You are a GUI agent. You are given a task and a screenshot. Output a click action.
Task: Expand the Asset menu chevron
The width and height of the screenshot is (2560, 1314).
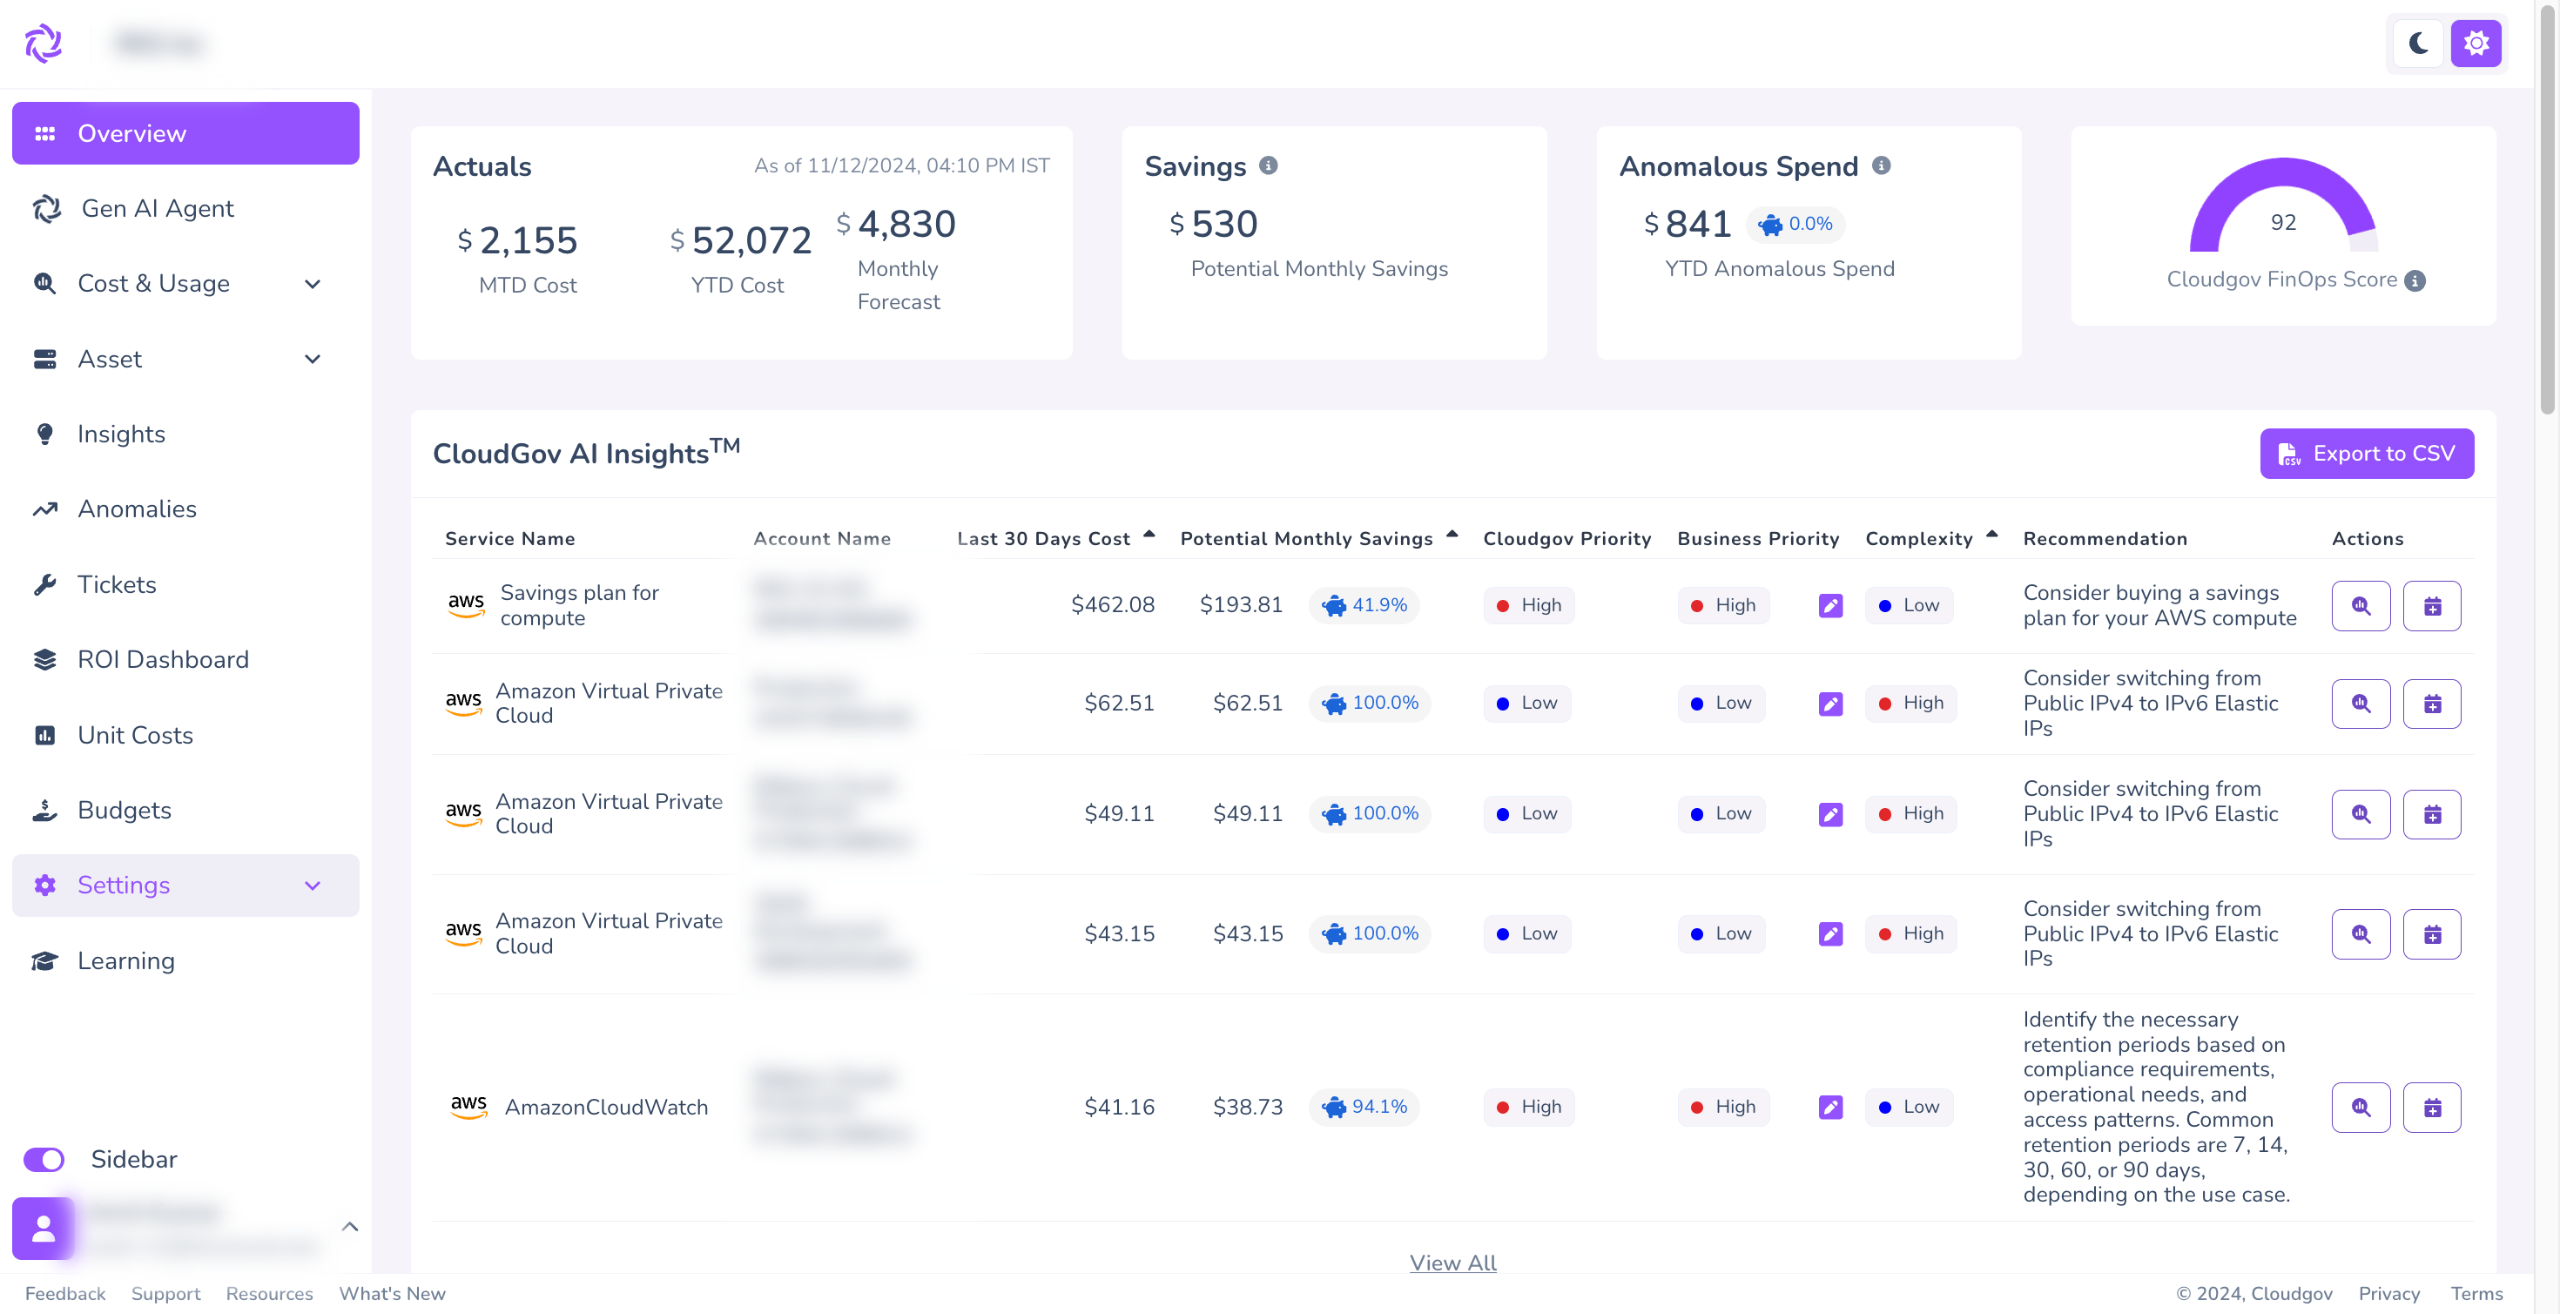click(312, 359)
